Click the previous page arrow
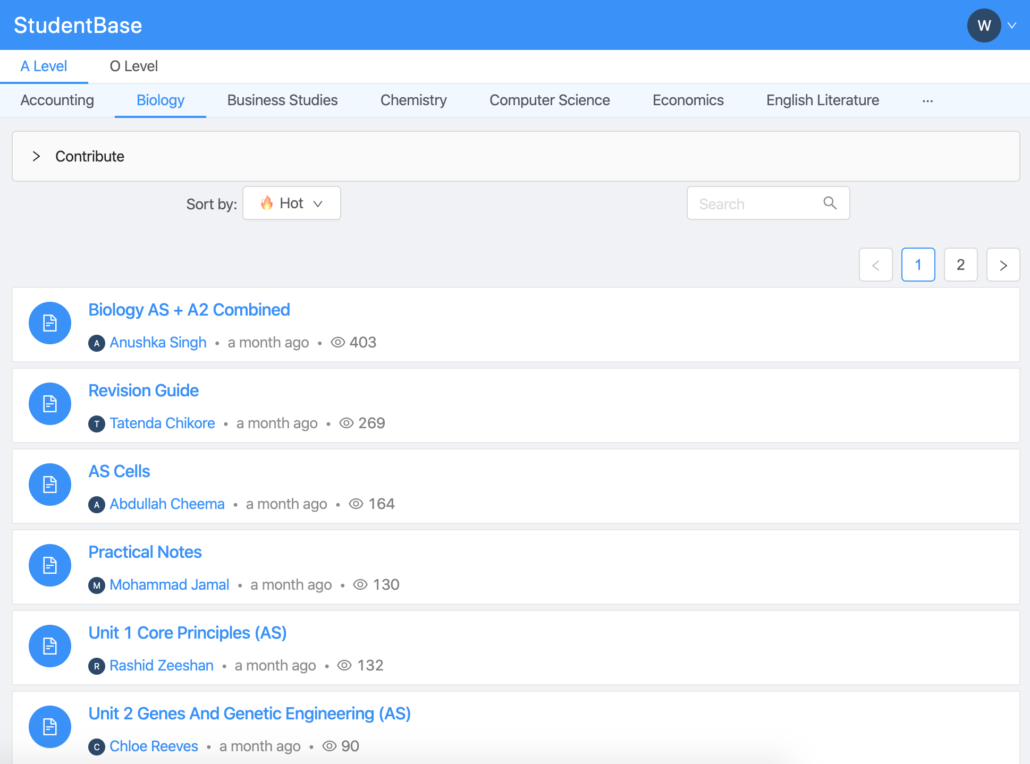The image size is (1030, 764). (x=876, y=265)
